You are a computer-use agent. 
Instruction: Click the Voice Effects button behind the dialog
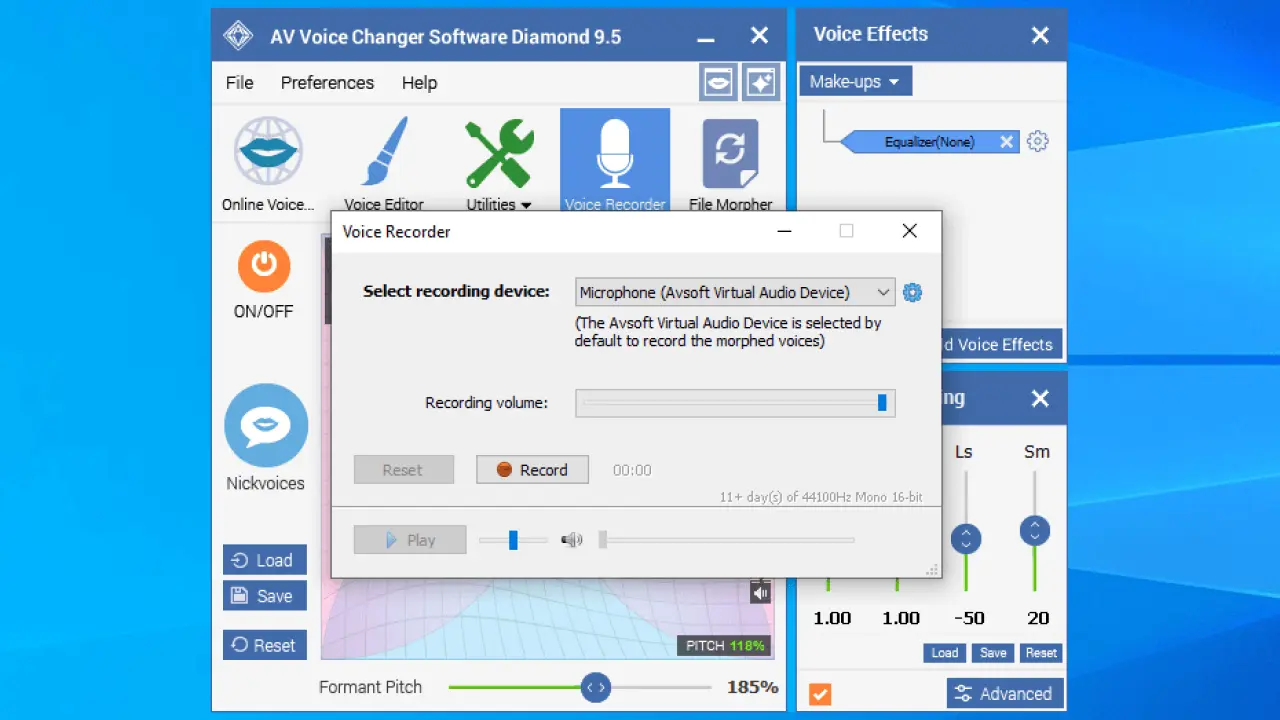[x=1000, y=344]
